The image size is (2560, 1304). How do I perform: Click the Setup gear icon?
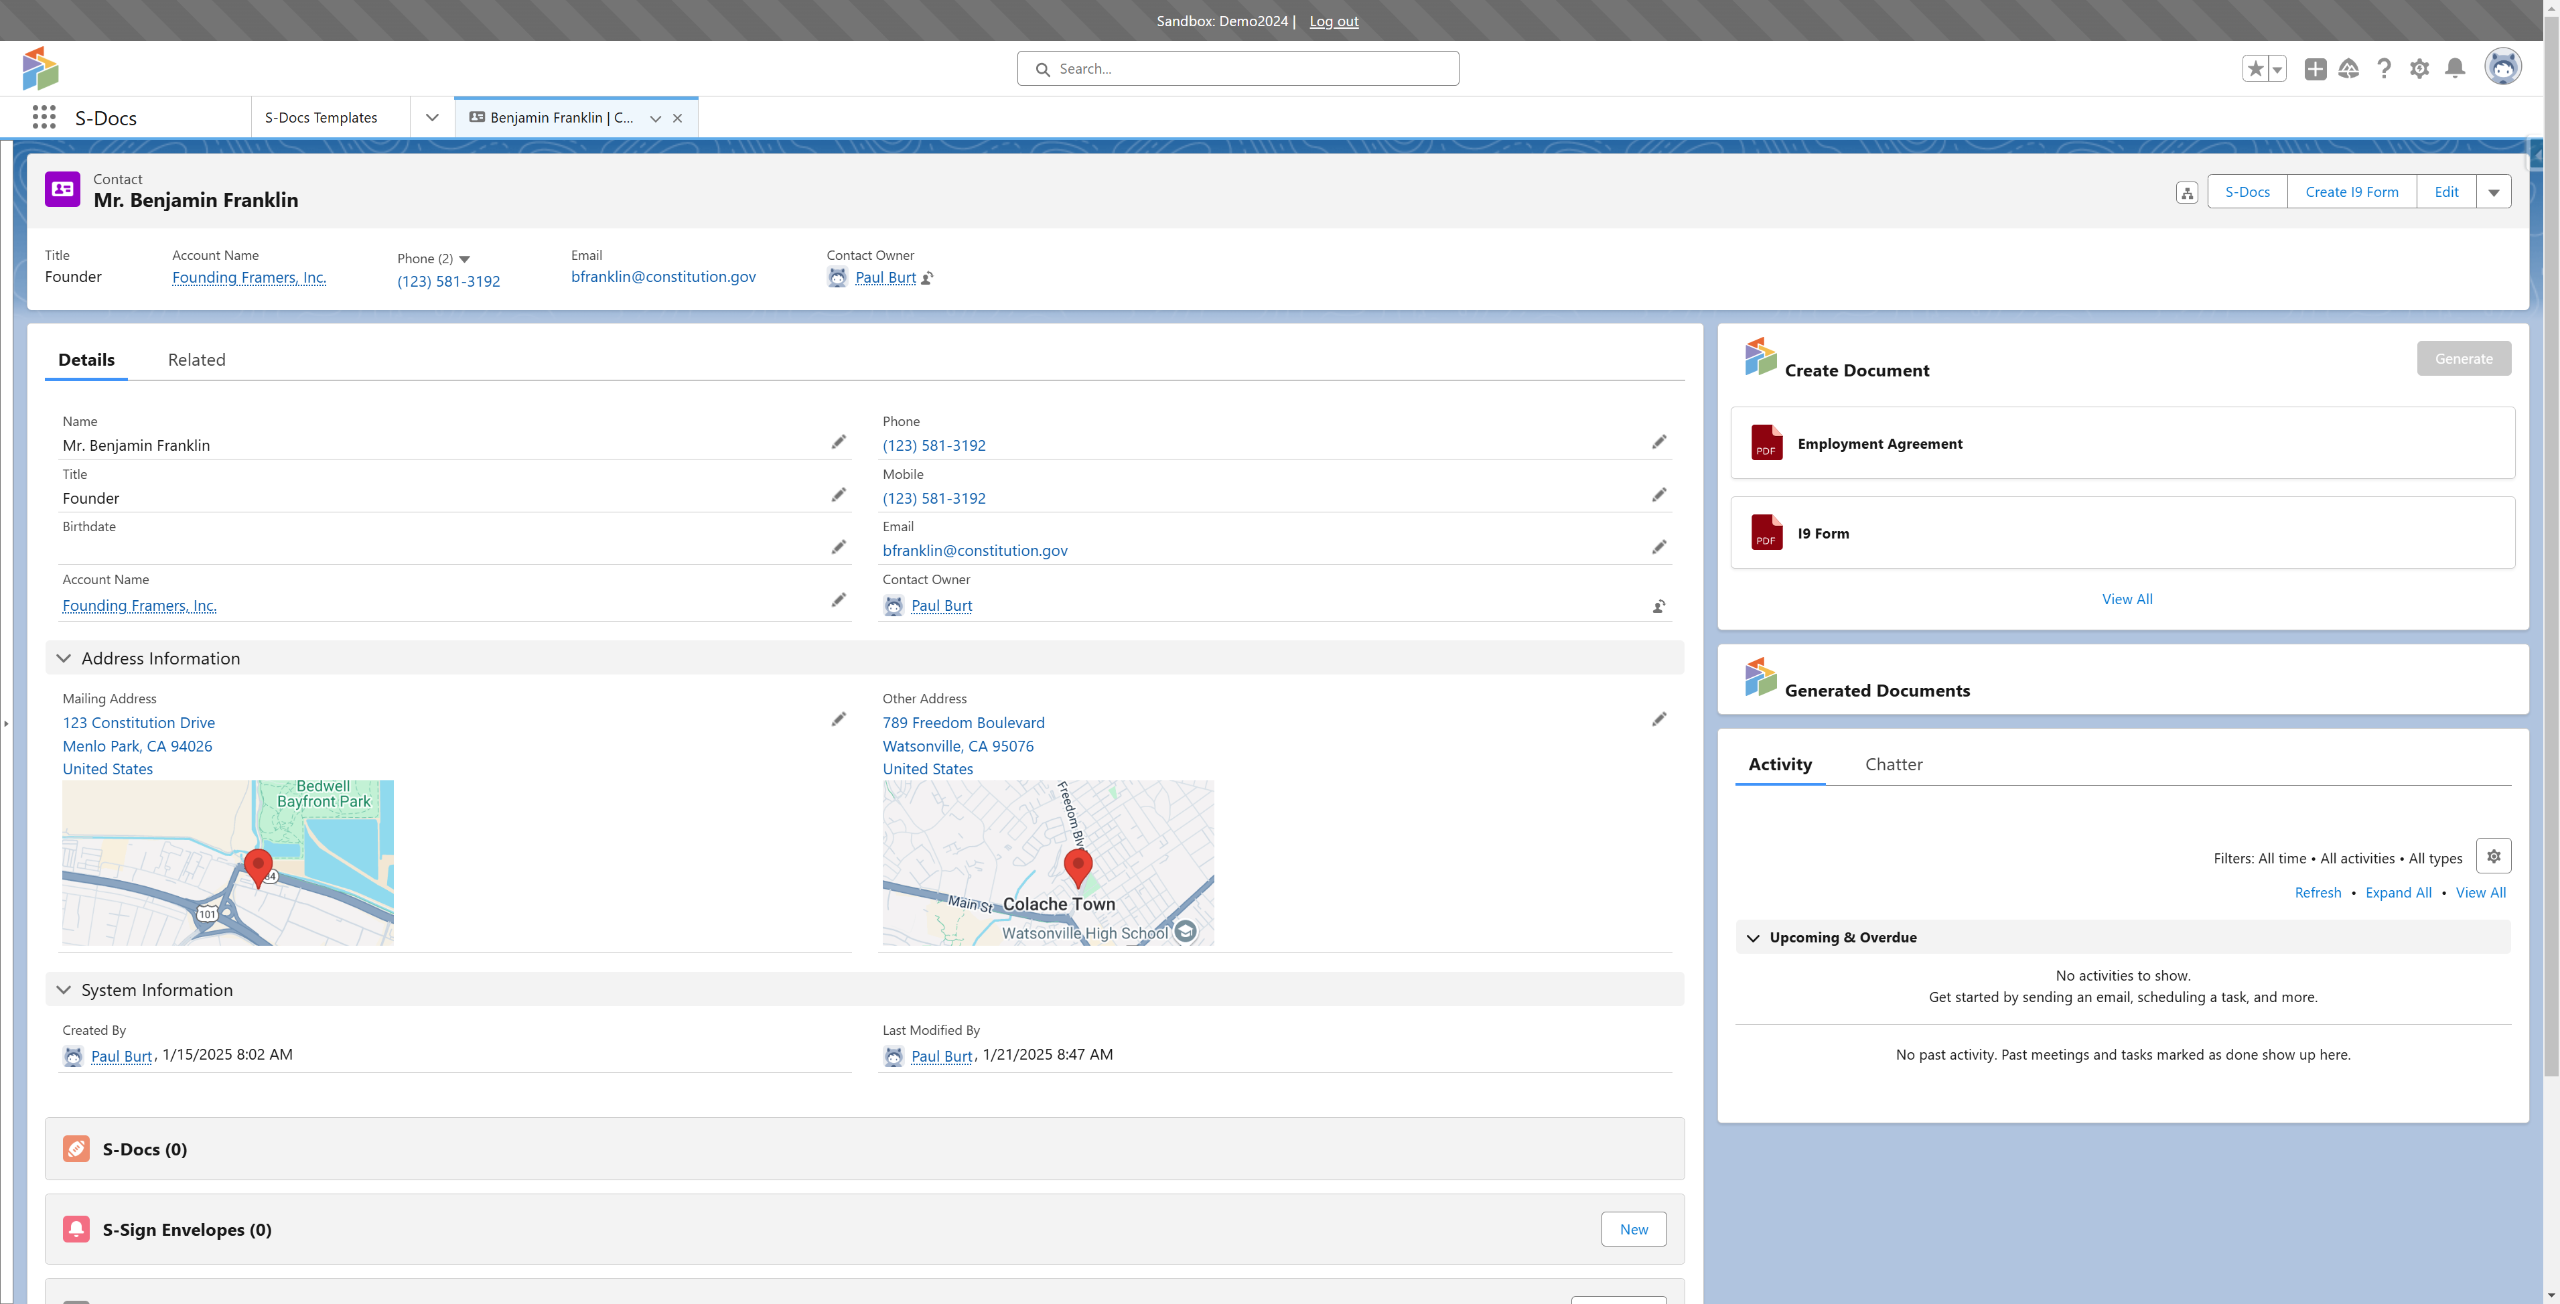(x=2419, y=69)
